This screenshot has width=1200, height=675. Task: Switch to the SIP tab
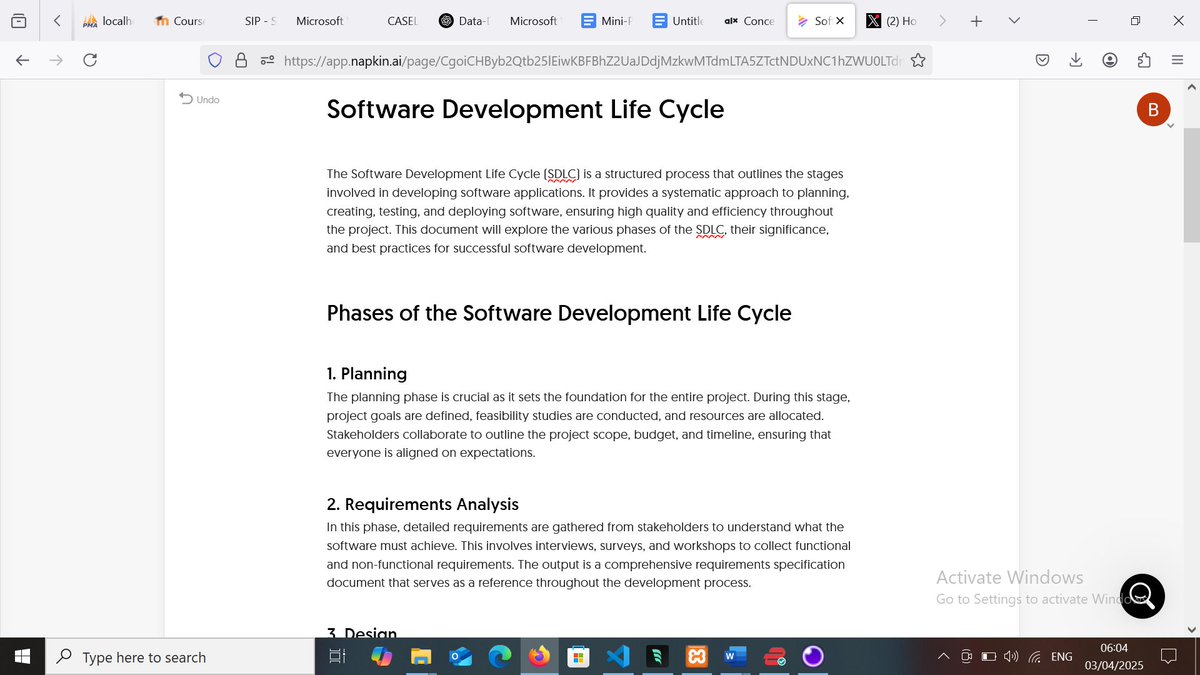260,20
